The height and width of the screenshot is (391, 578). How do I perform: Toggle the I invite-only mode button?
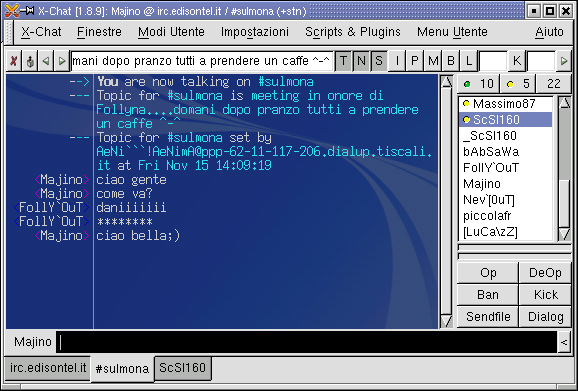[397, 61]
